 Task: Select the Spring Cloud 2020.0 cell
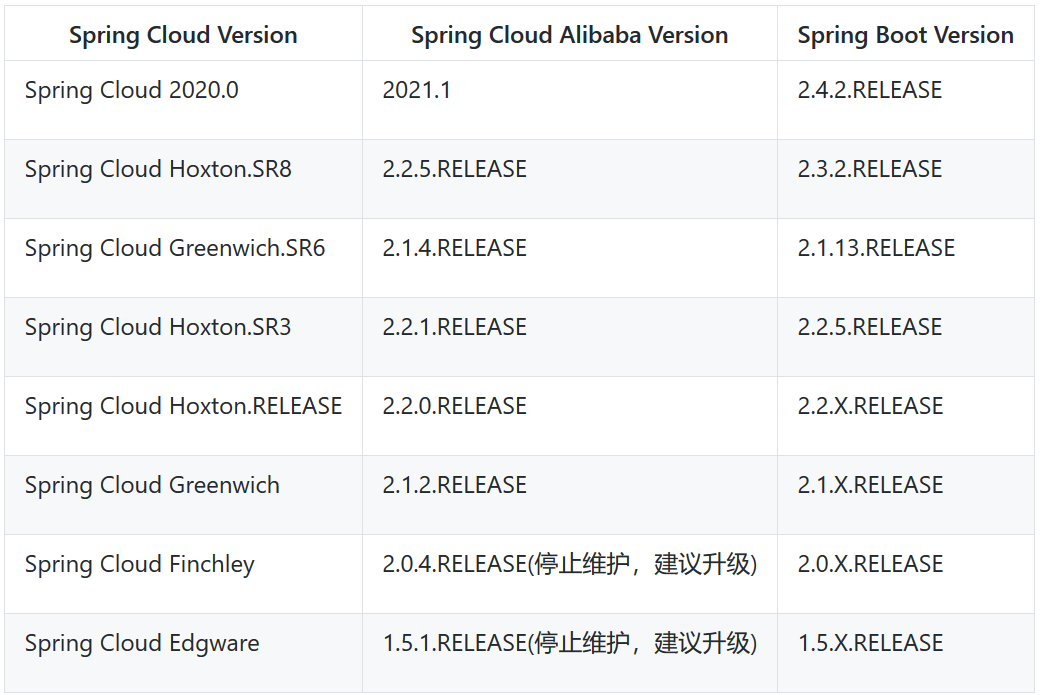(183, 100)
